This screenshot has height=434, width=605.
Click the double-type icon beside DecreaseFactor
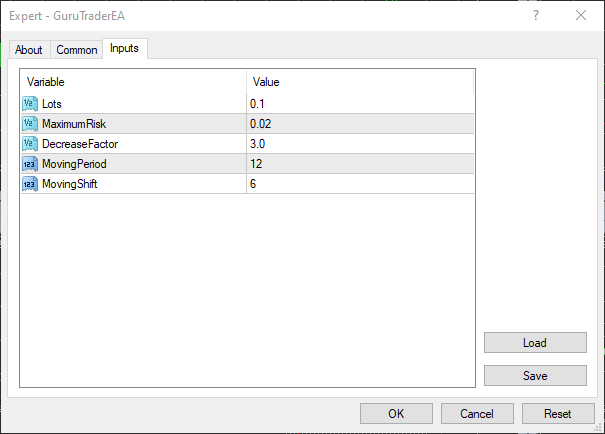30,144
